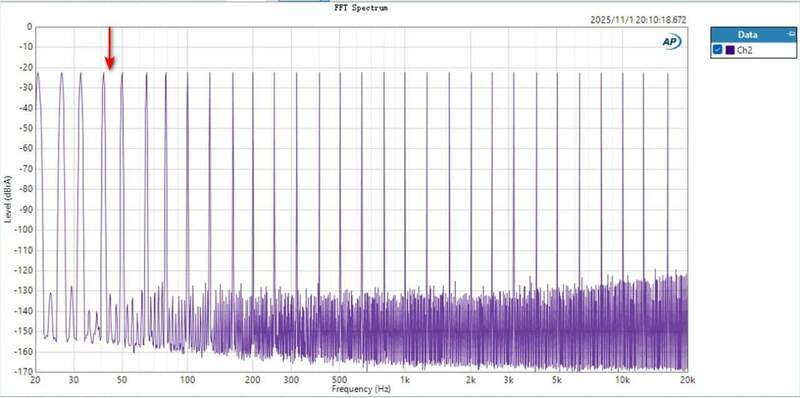Screen dimensions: 800x398
Task: Click the Frequency (Hz) axis title
Action: point(361,389)
